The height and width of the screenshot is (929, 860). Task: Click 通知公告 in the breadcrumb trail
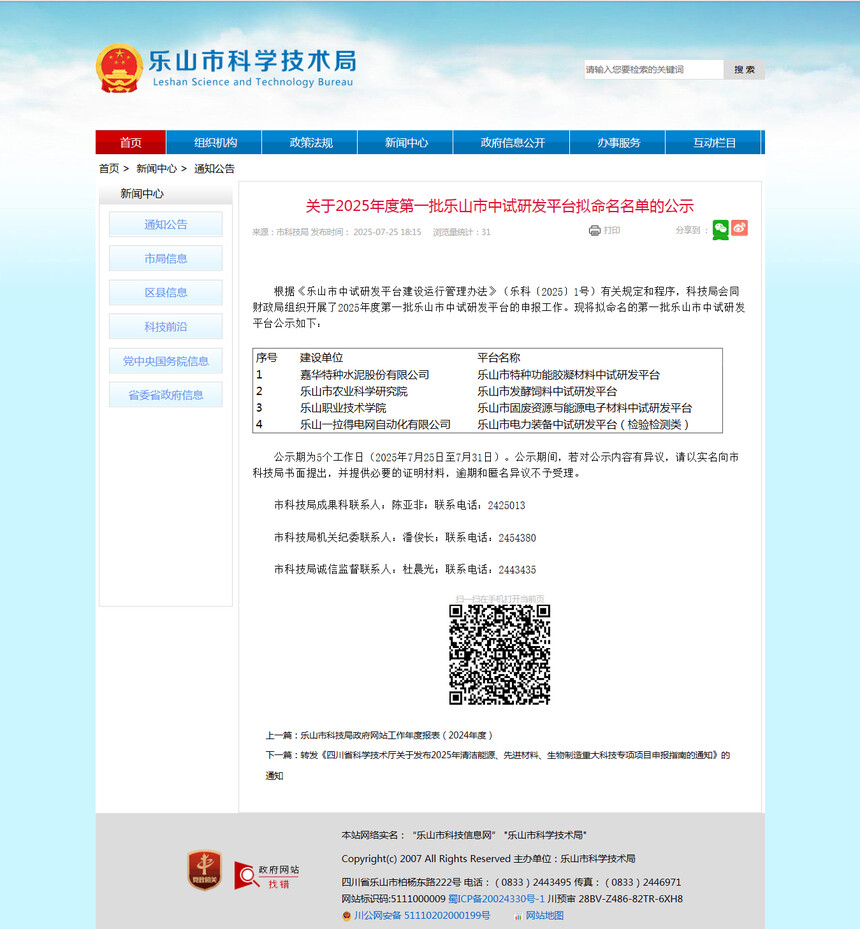214,169
